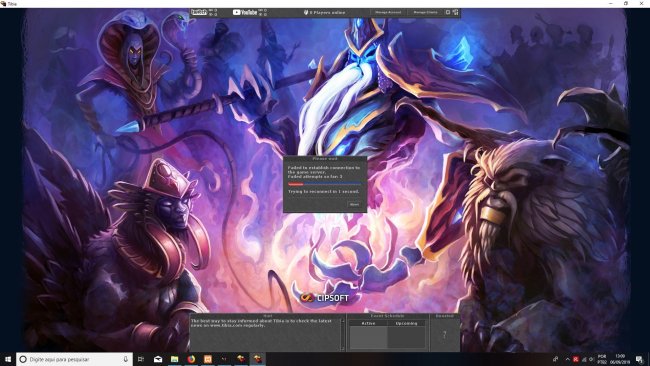Open the dark app icon after orange one

pyautogui.click(x=224, y=359)
